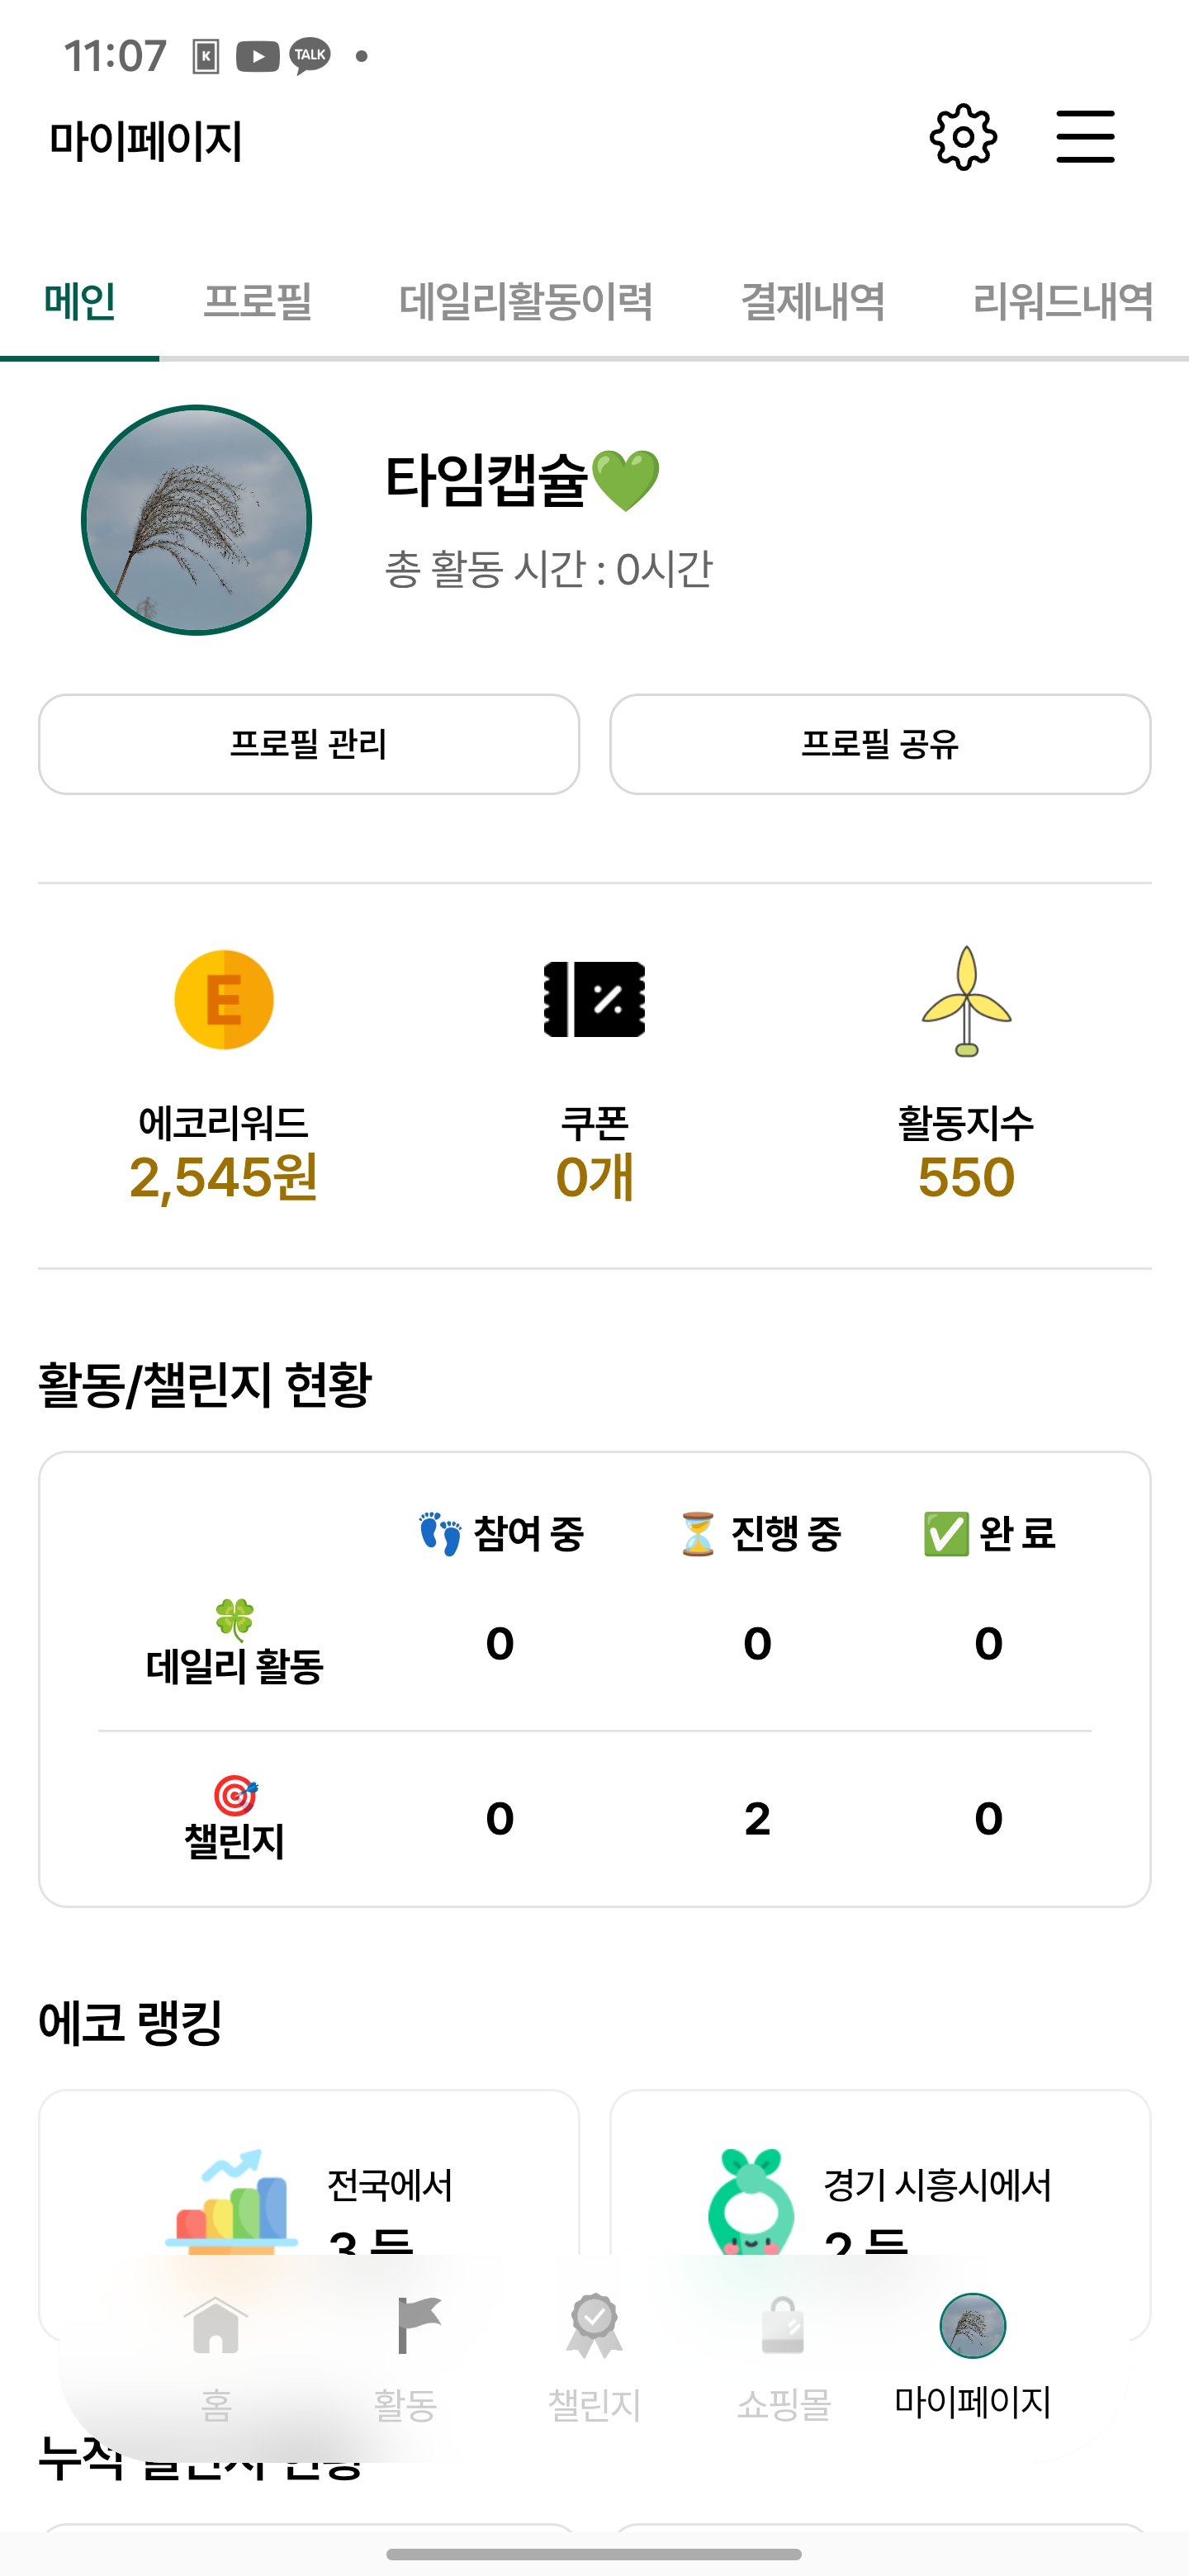Screen dimensions: 1189x2576
Task: Open settings via the gear icon
Action: [x=963, y=137]
